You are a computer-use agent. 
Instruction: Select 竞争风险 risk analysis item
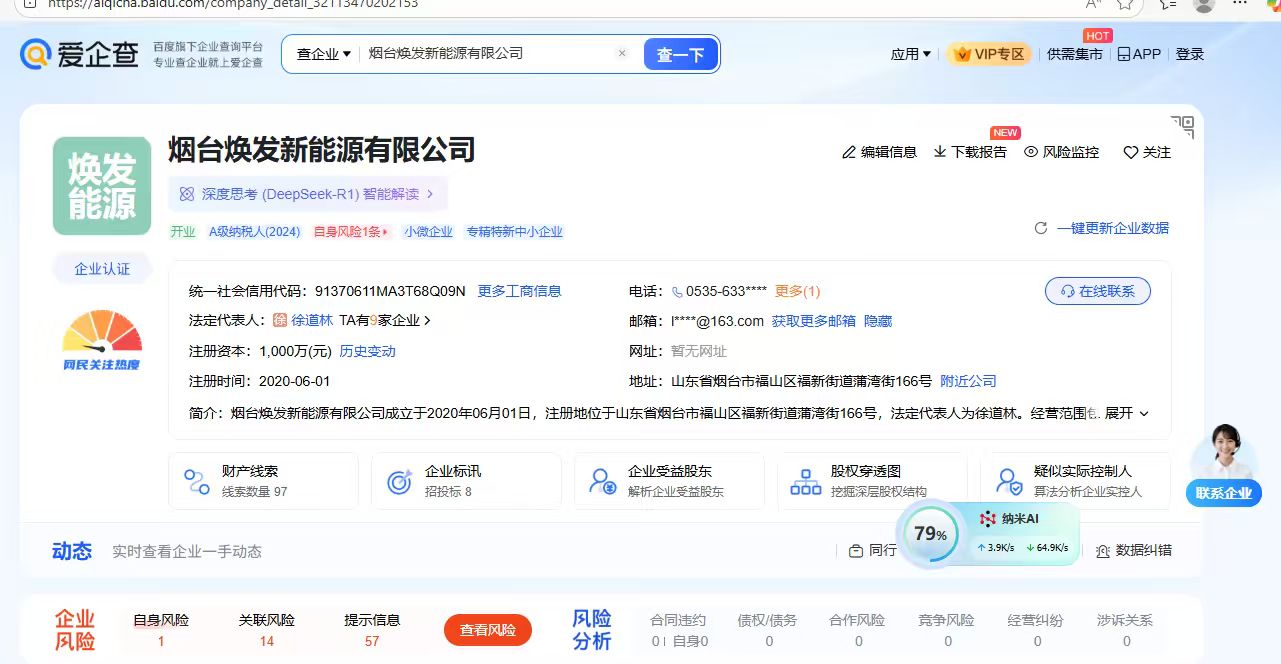point(947,631)
